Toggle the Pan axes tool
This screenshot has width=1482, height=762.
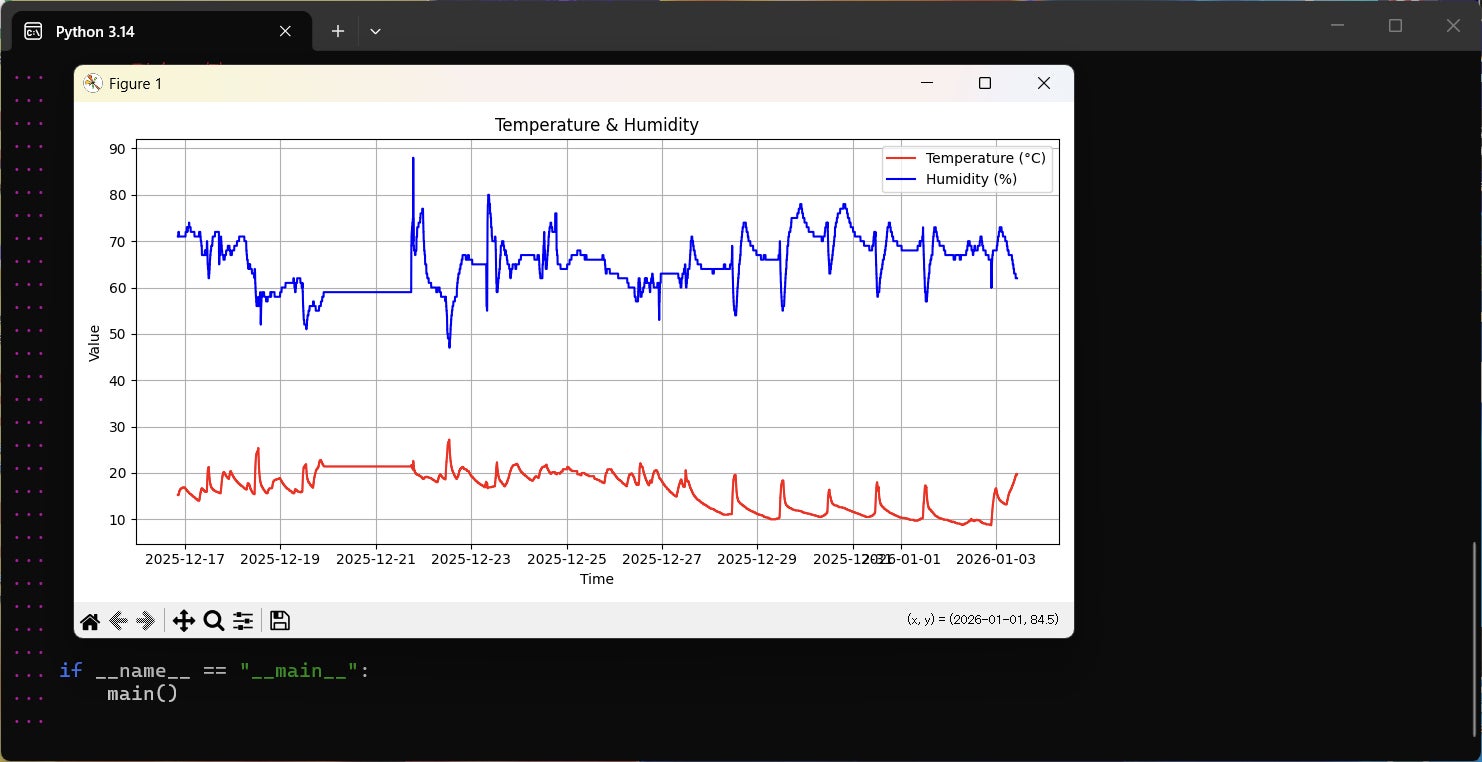tap(184, 621)
